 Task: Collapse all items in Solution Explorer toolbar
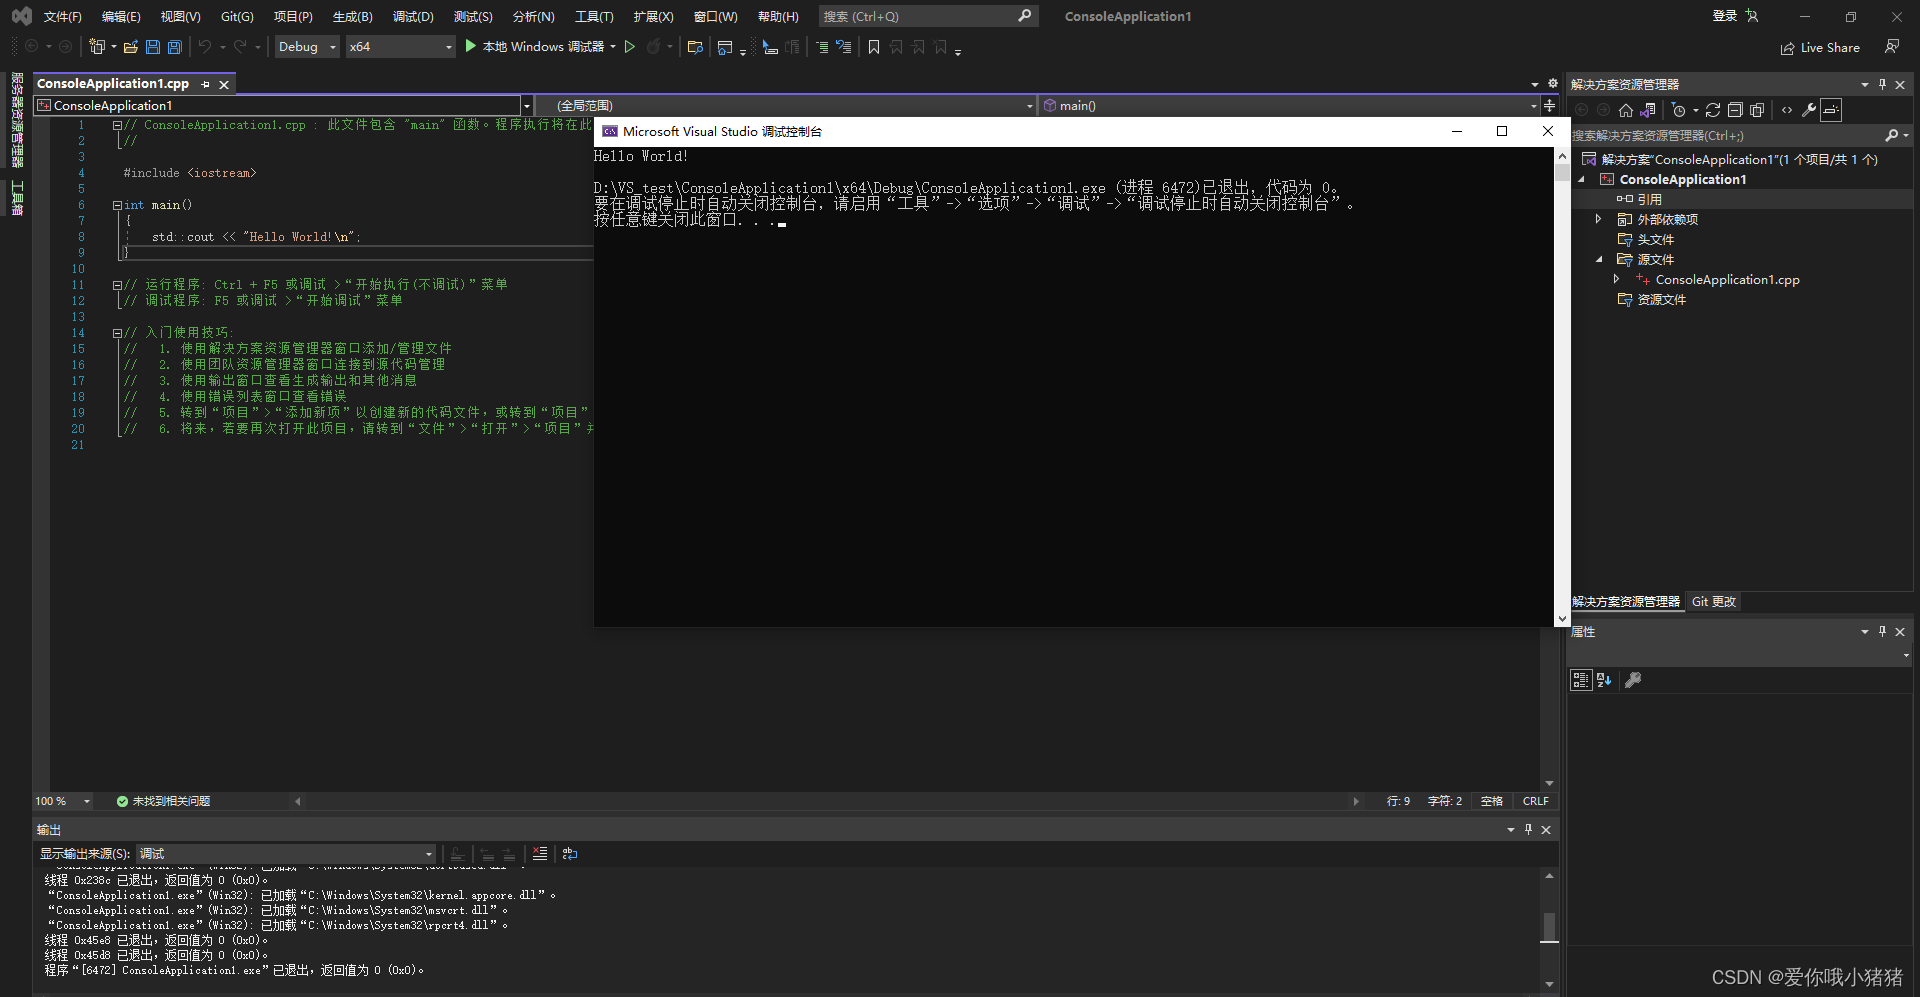1735,110
